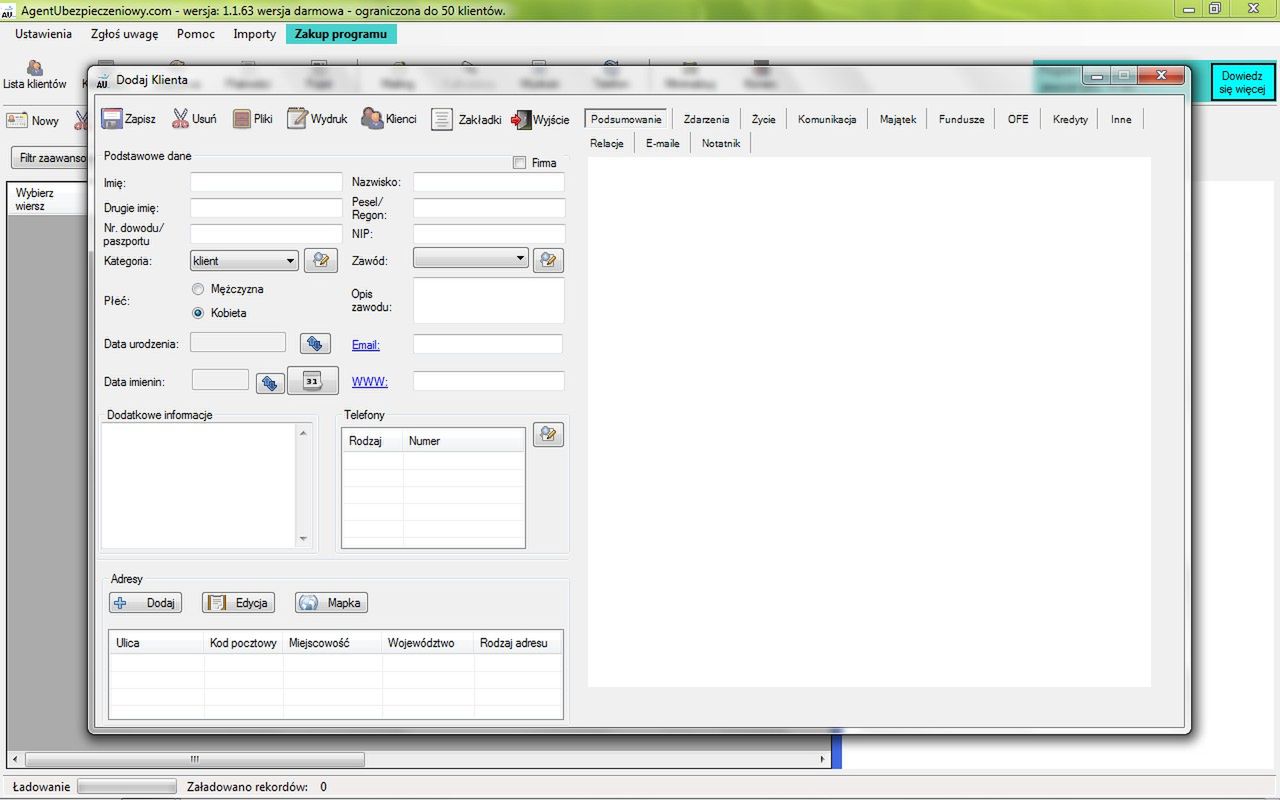1280x800 pixels.
Task: Click the Data urodzenia picker icon
Action: (315, 344)
